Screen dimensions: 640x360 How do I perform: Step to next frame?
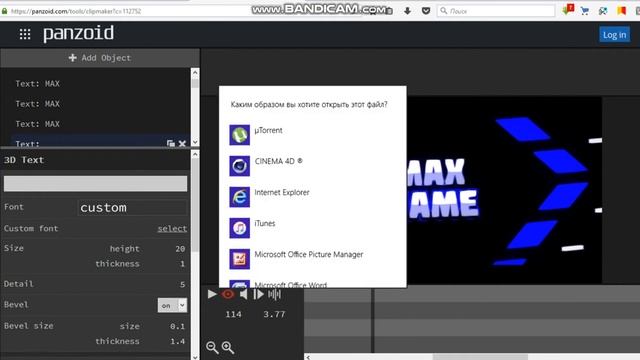[x=258, y=294]
